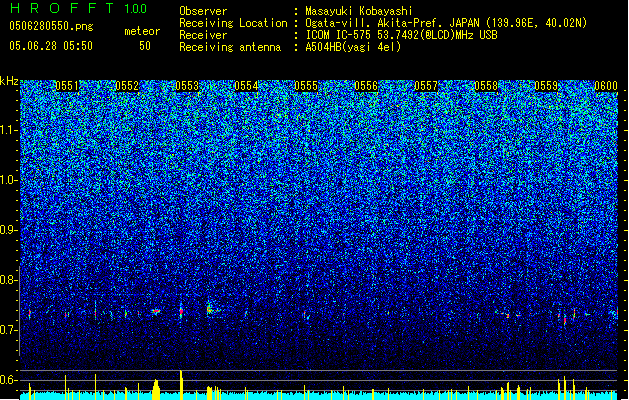
Task: Select the file name 0506280550.png
Action: click(51, 26)
